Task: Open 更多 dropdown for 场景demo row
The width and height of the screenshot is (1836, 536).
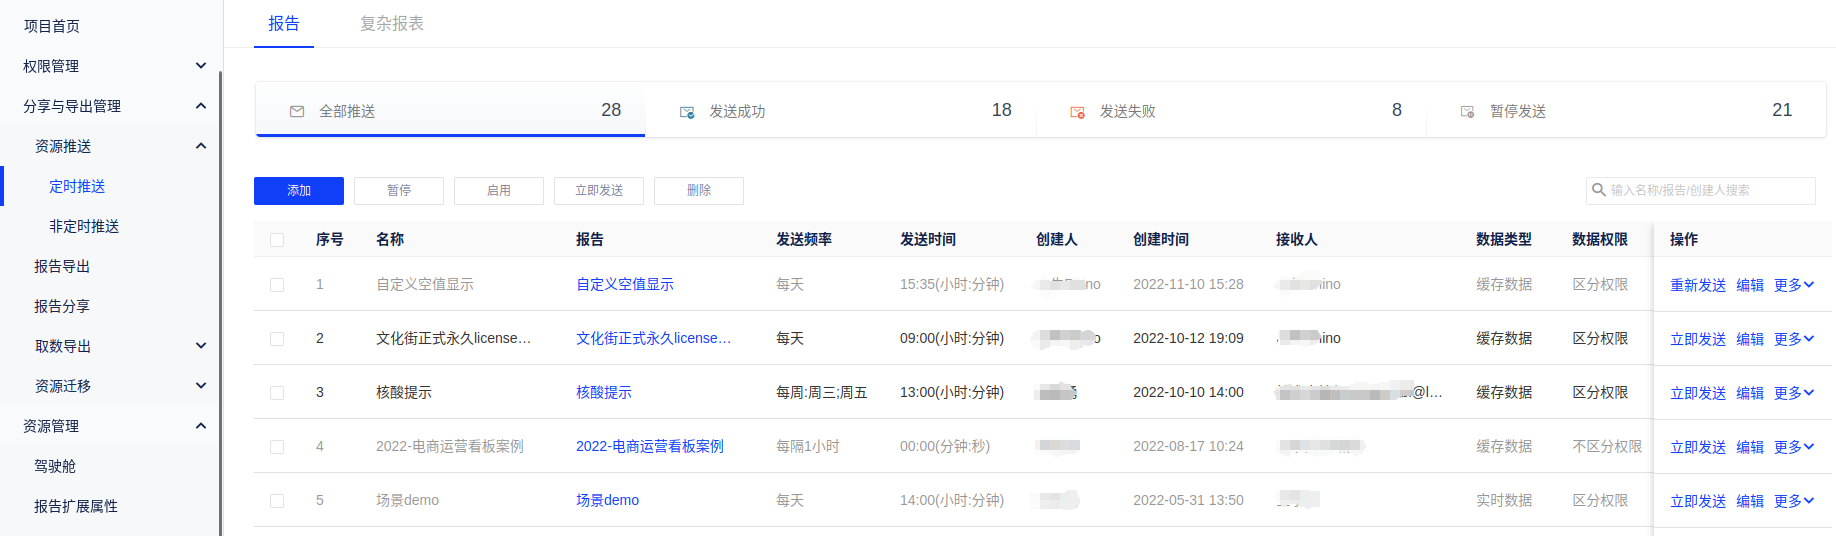Action: (1793, 501)
